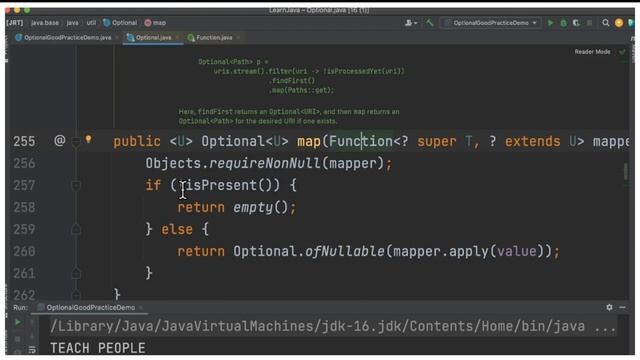Click the 'TEACH PEOPLE' console output line

98,348
